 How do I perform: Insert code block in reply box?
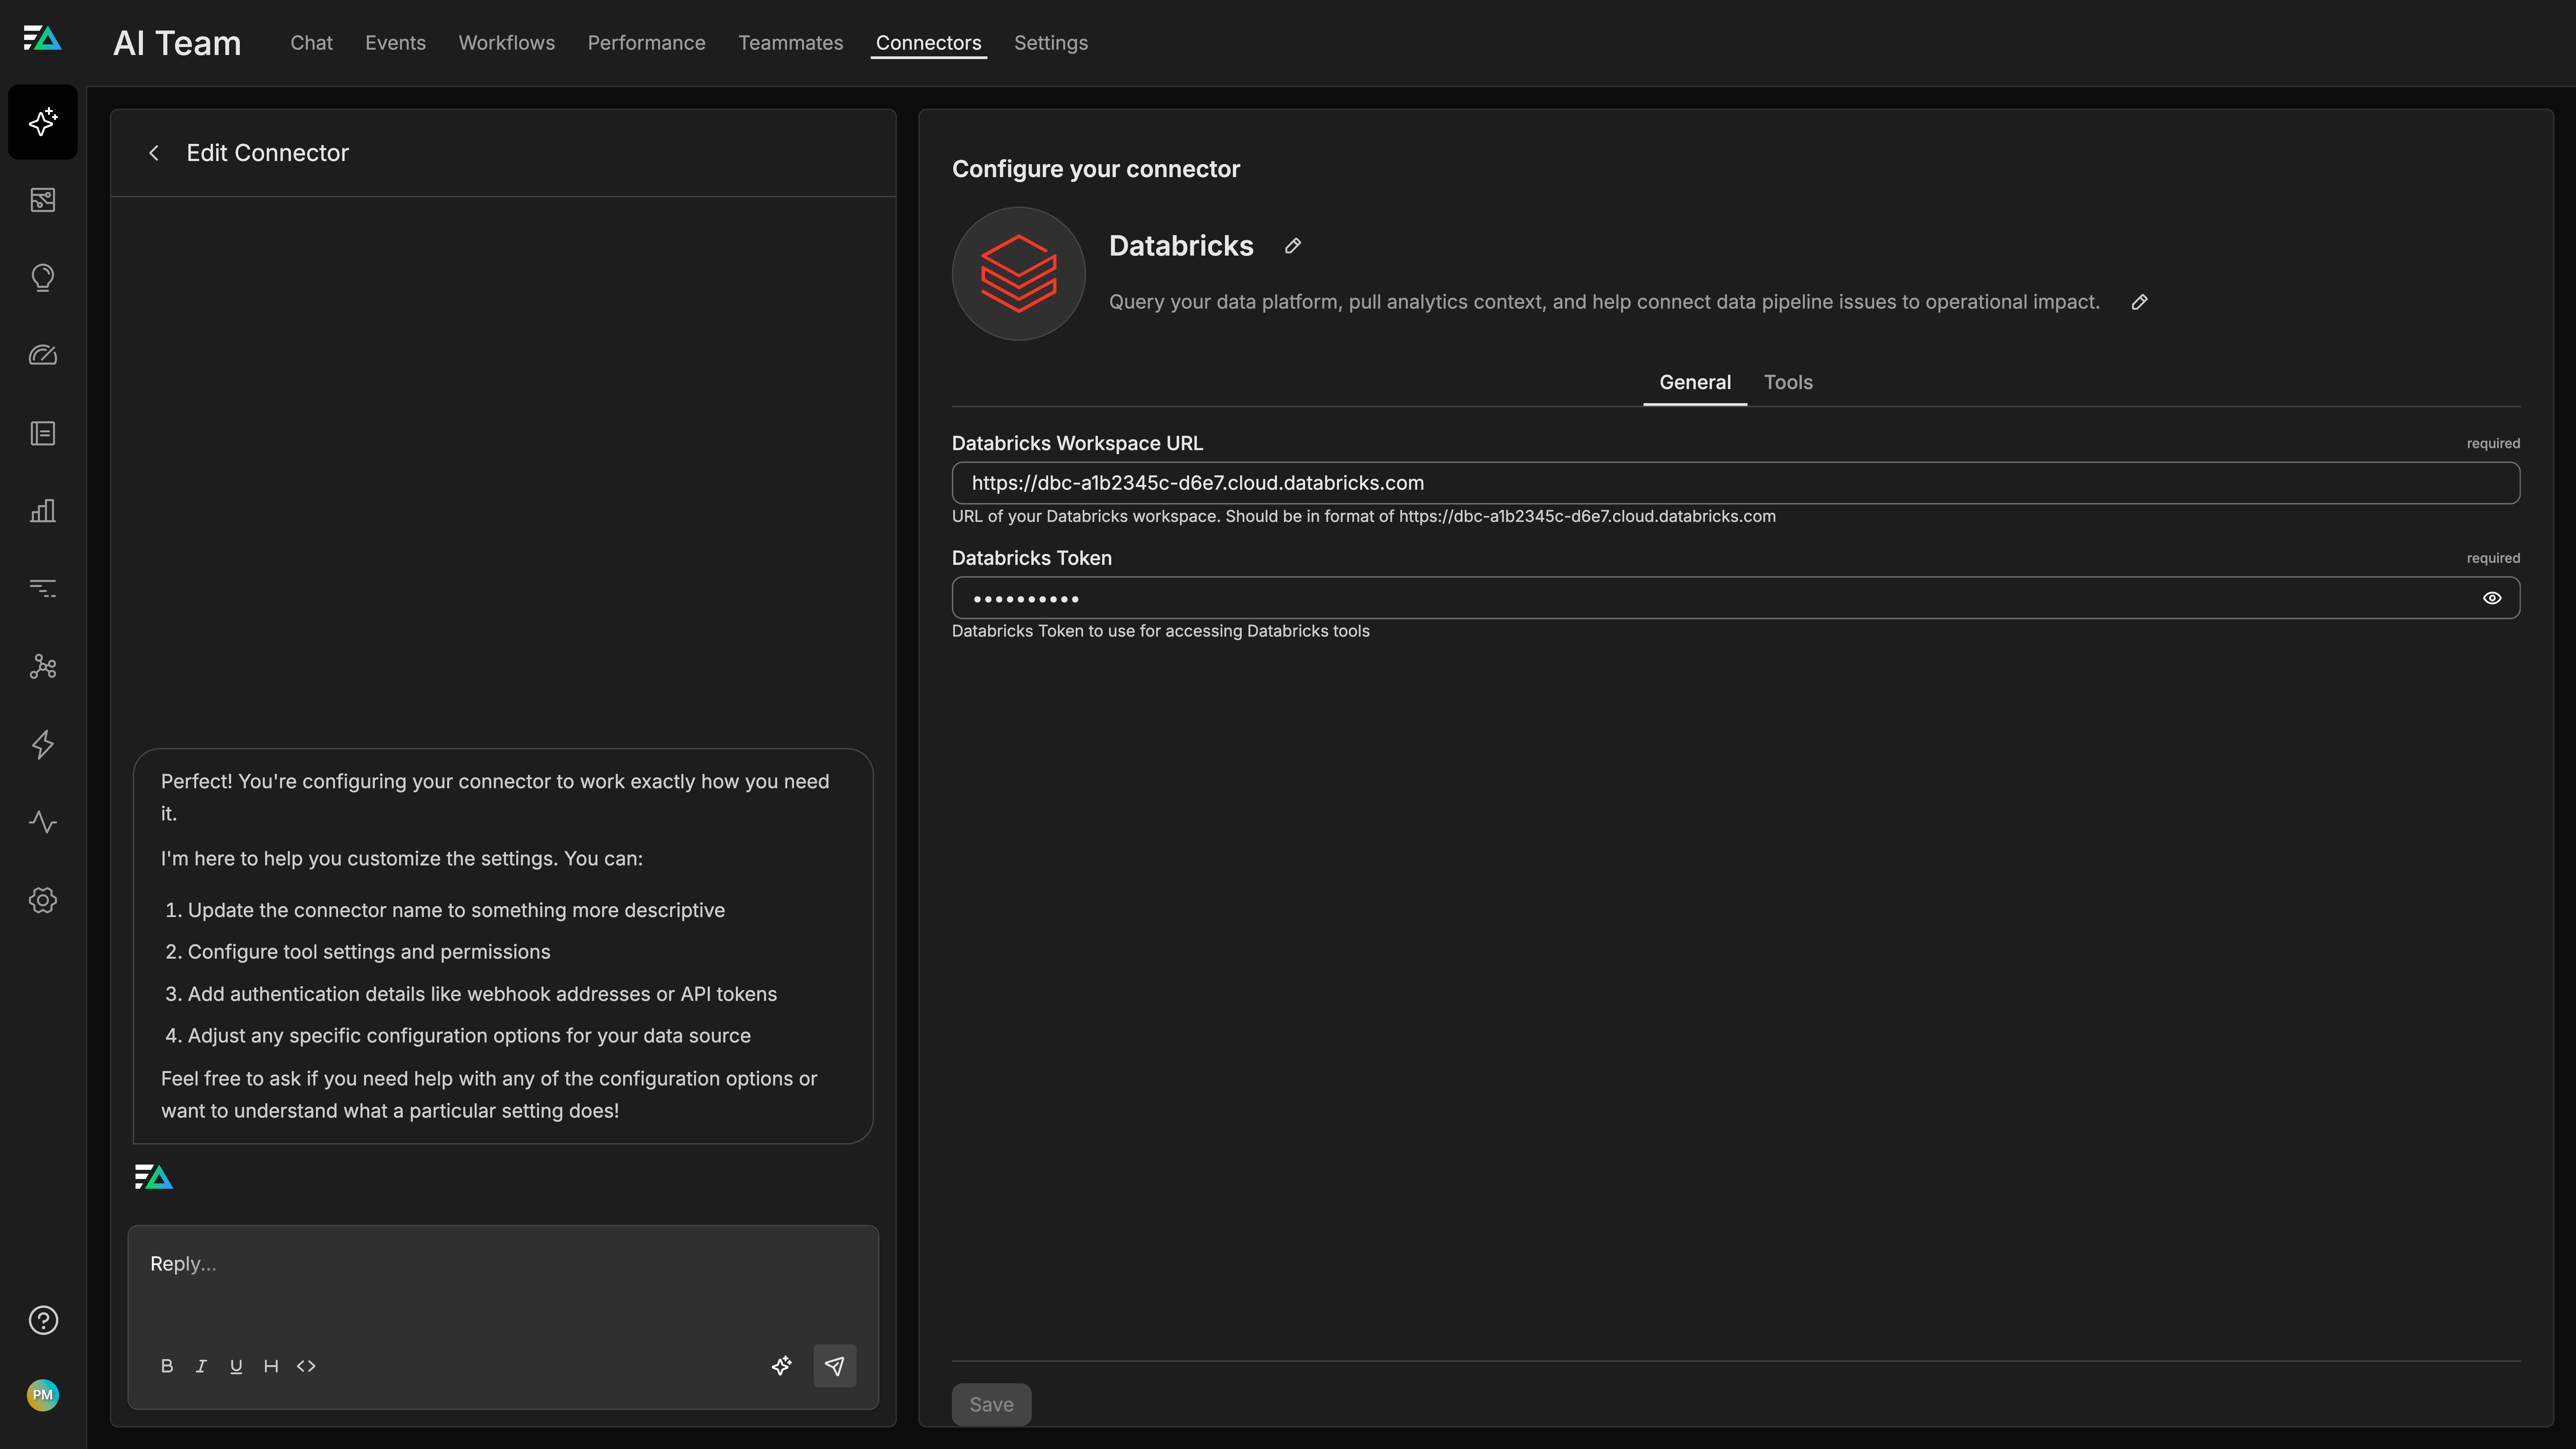point(306,1366)
